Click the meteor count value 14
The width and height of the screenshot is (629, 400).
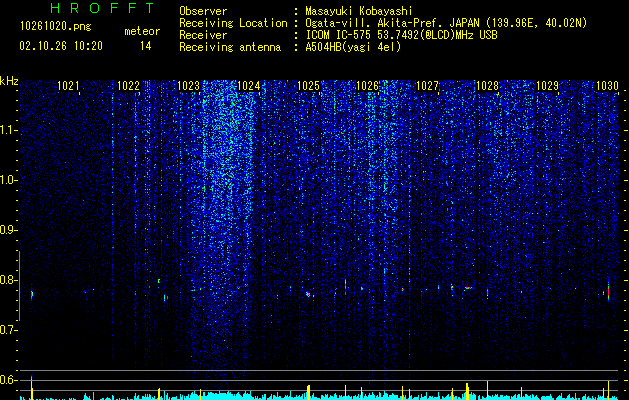pos(146,46)
